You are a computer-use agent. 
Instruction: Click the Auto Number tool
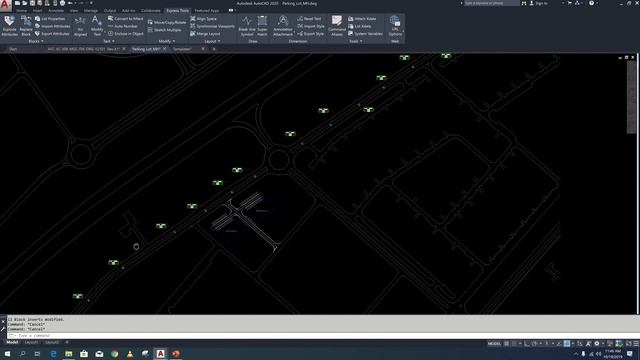click(123, 26)
